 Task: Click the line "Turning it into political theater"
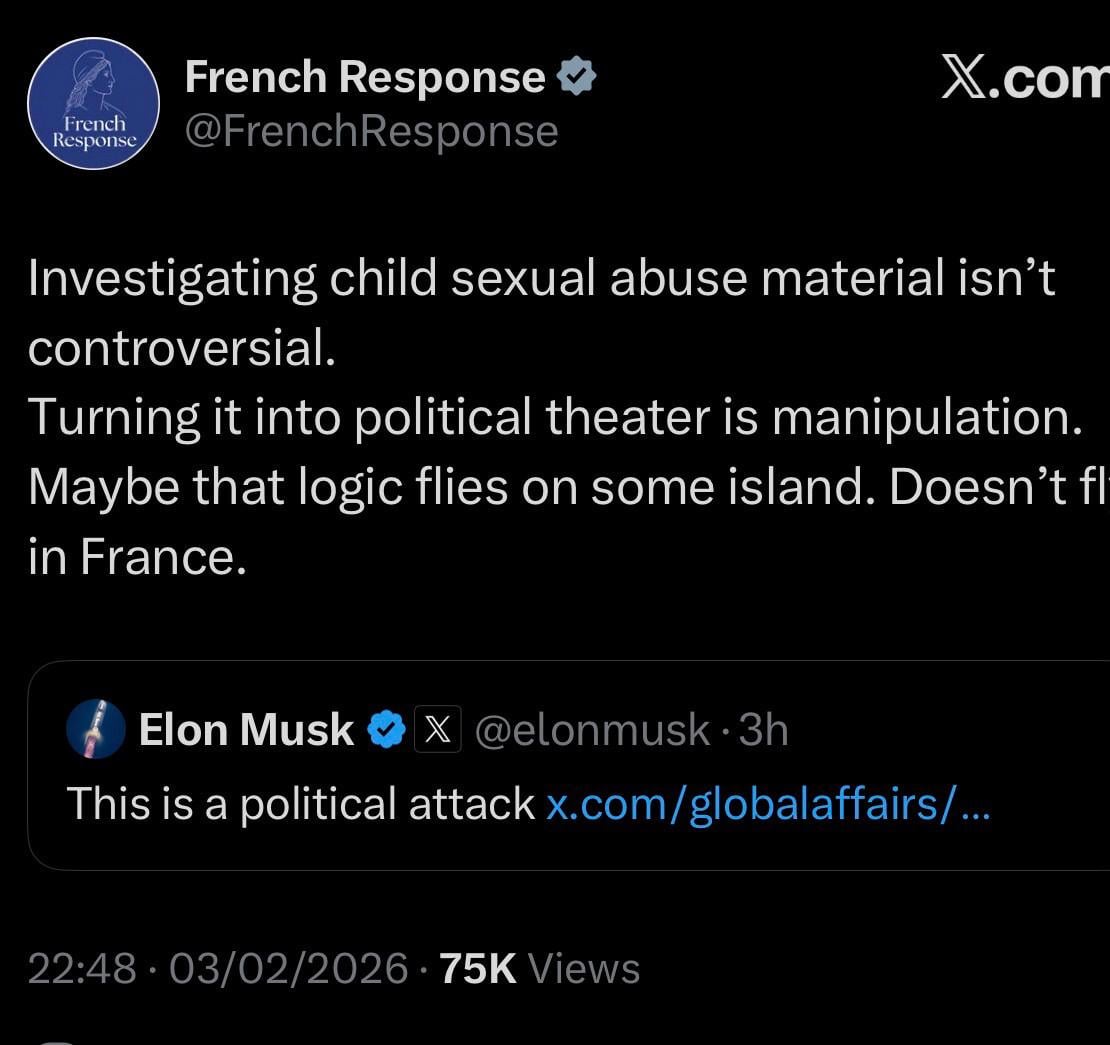click(555, 417)
